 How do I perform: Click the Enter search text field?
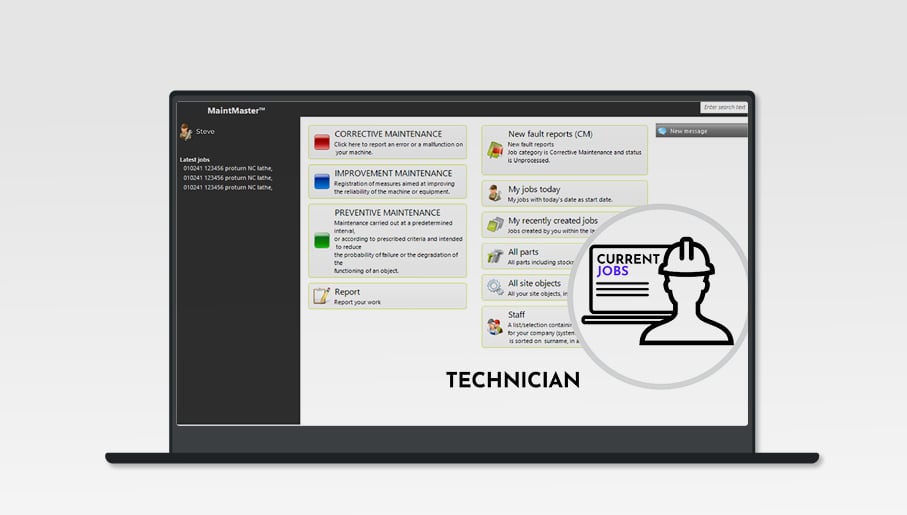tap(723, 107)
